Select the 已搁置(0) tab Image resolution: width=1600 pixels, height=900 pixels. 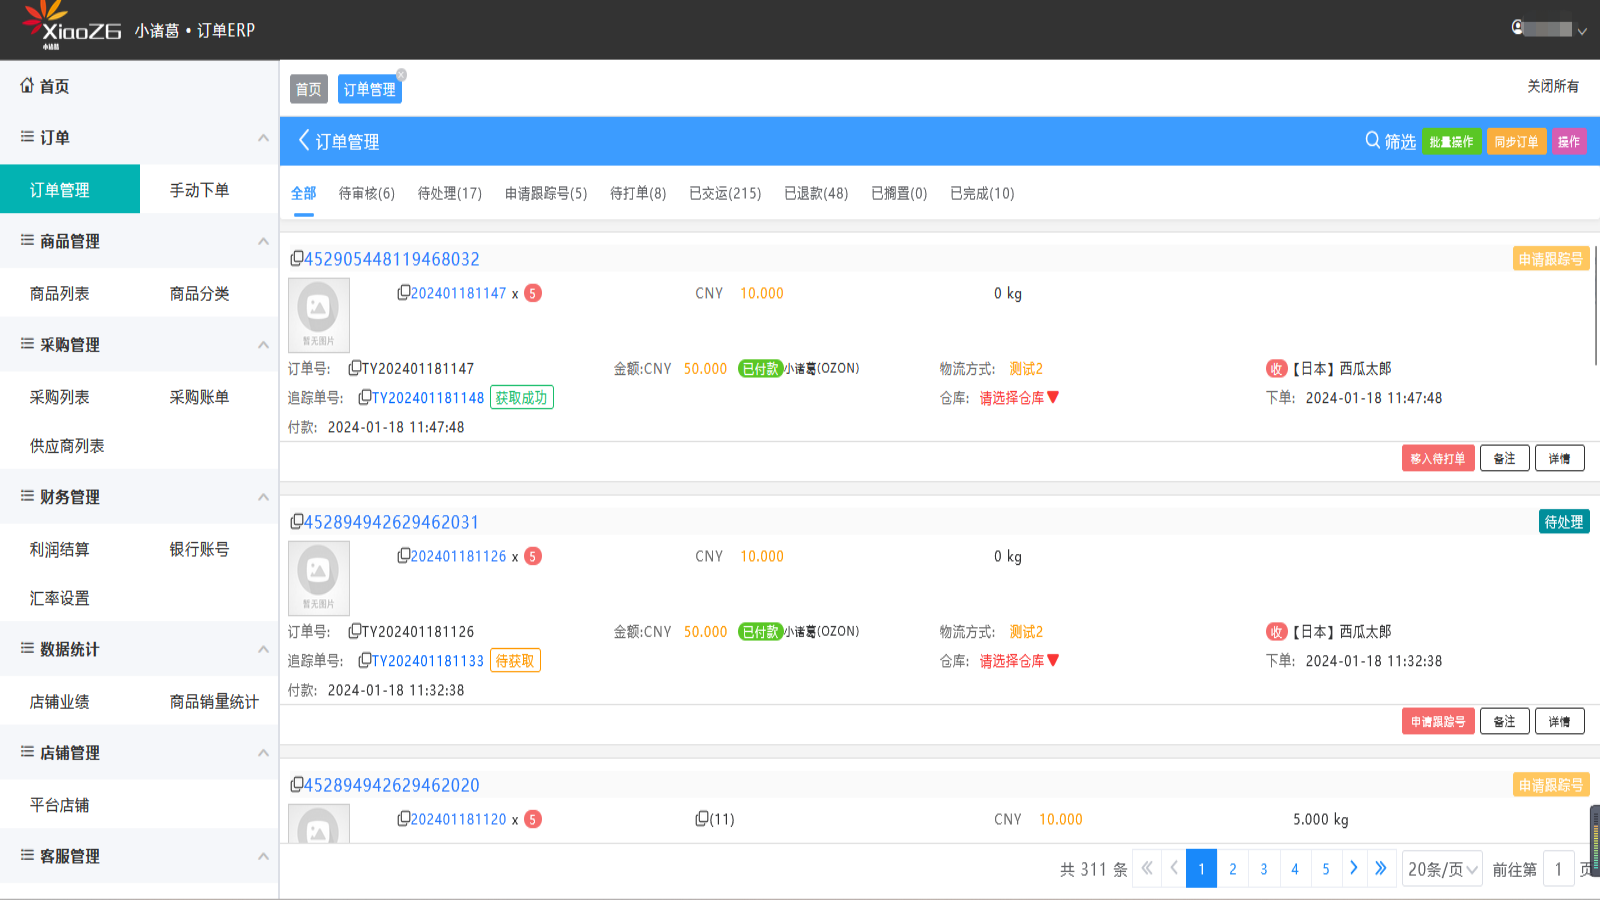click(x=899, y=193)
